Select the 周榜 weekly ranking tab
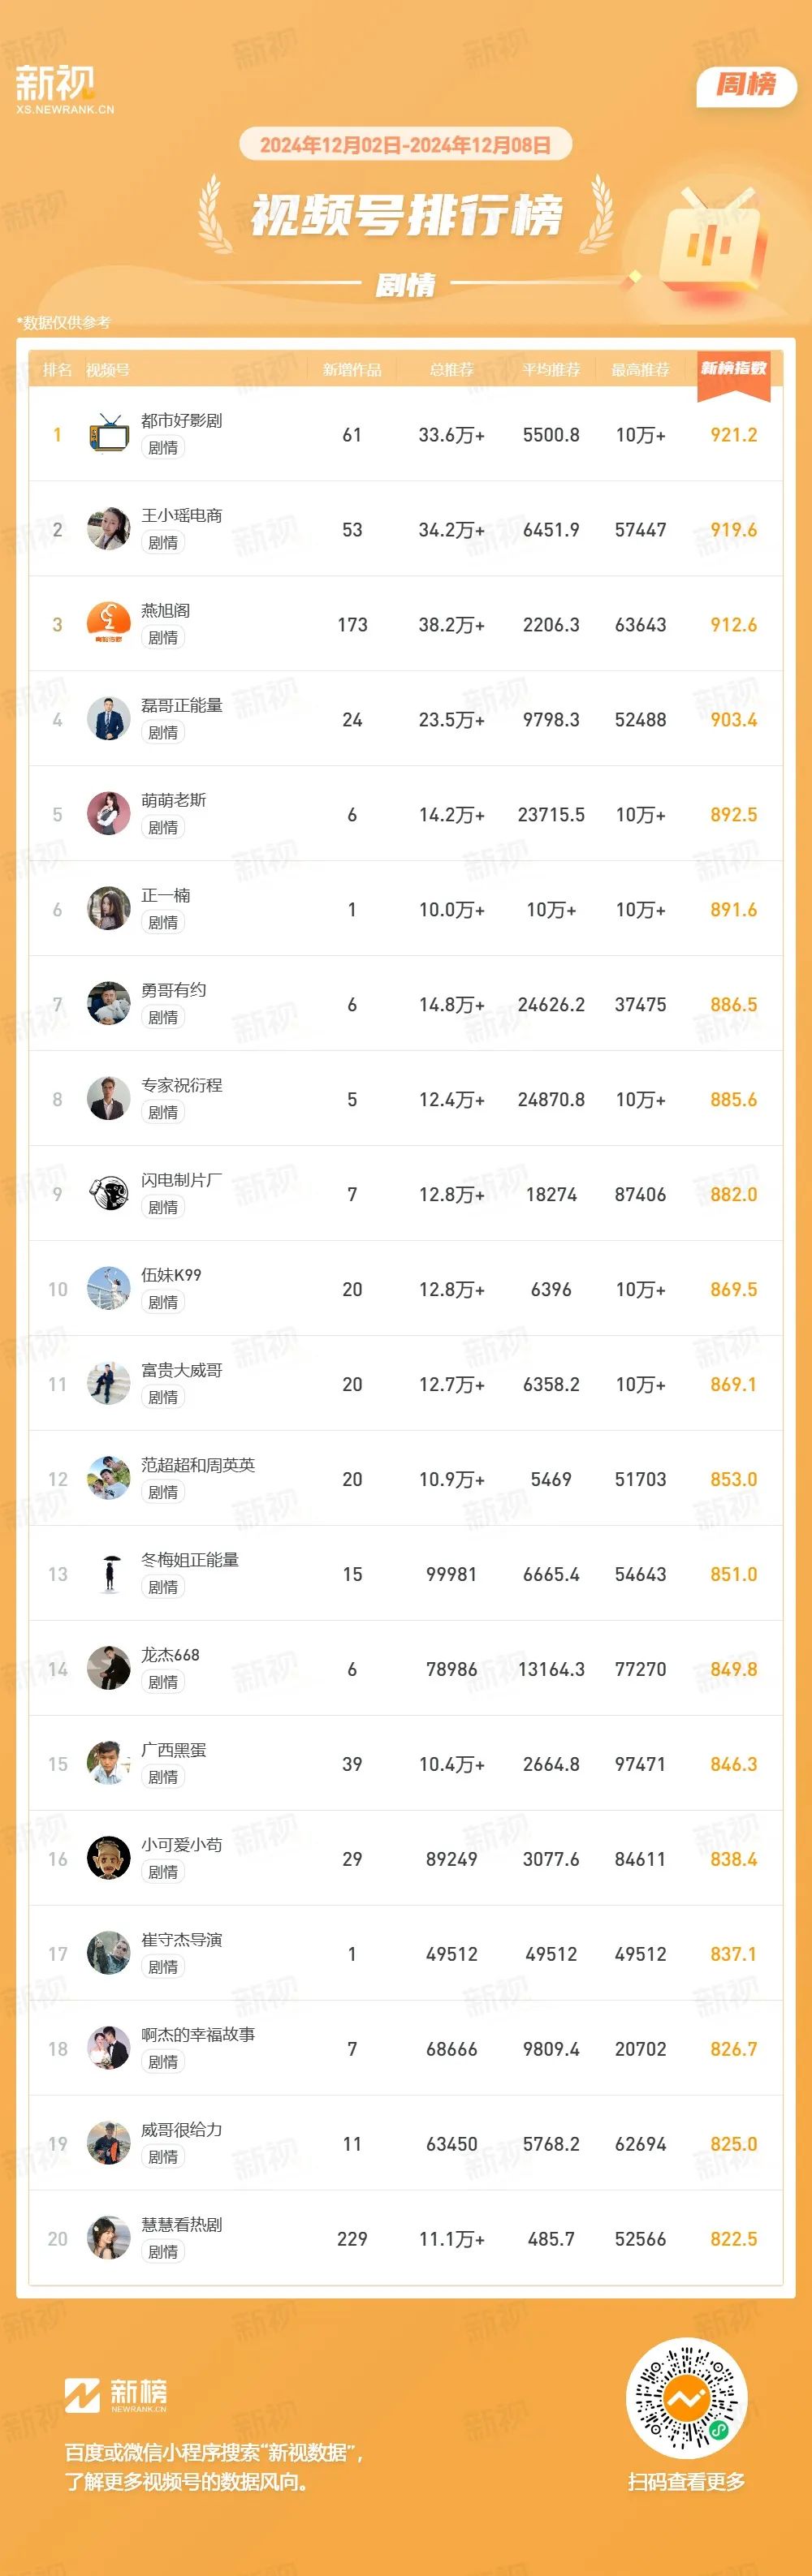This screenshot has width=812, height=2576. (x=746, y=86)
